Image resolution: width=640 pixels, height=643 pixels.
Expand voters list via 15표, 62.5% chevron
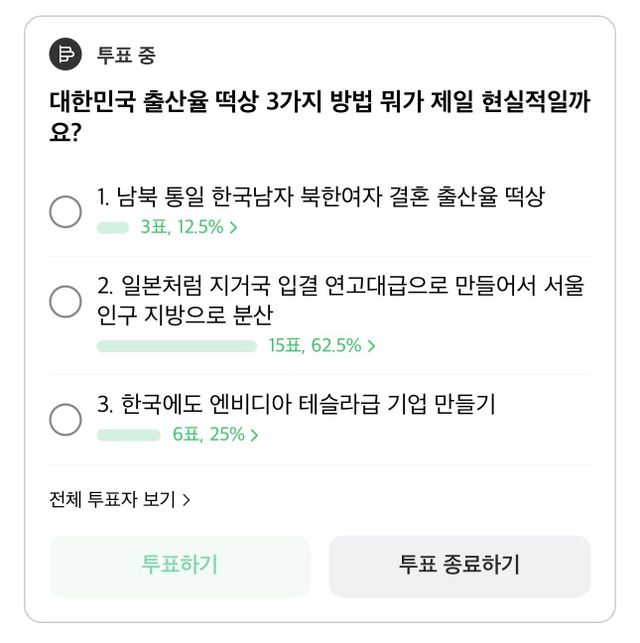(x=372, y=346)
